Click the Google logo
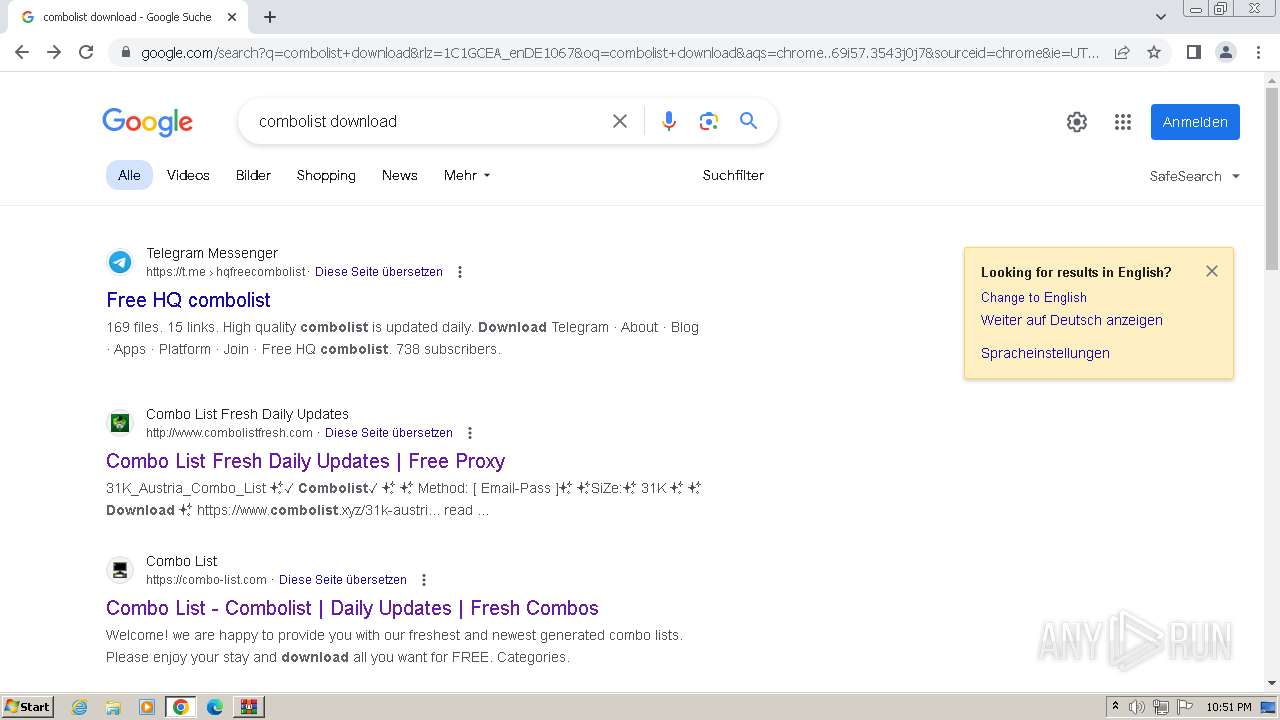This screenshot has width=1280, height=720. click(147, 122)
